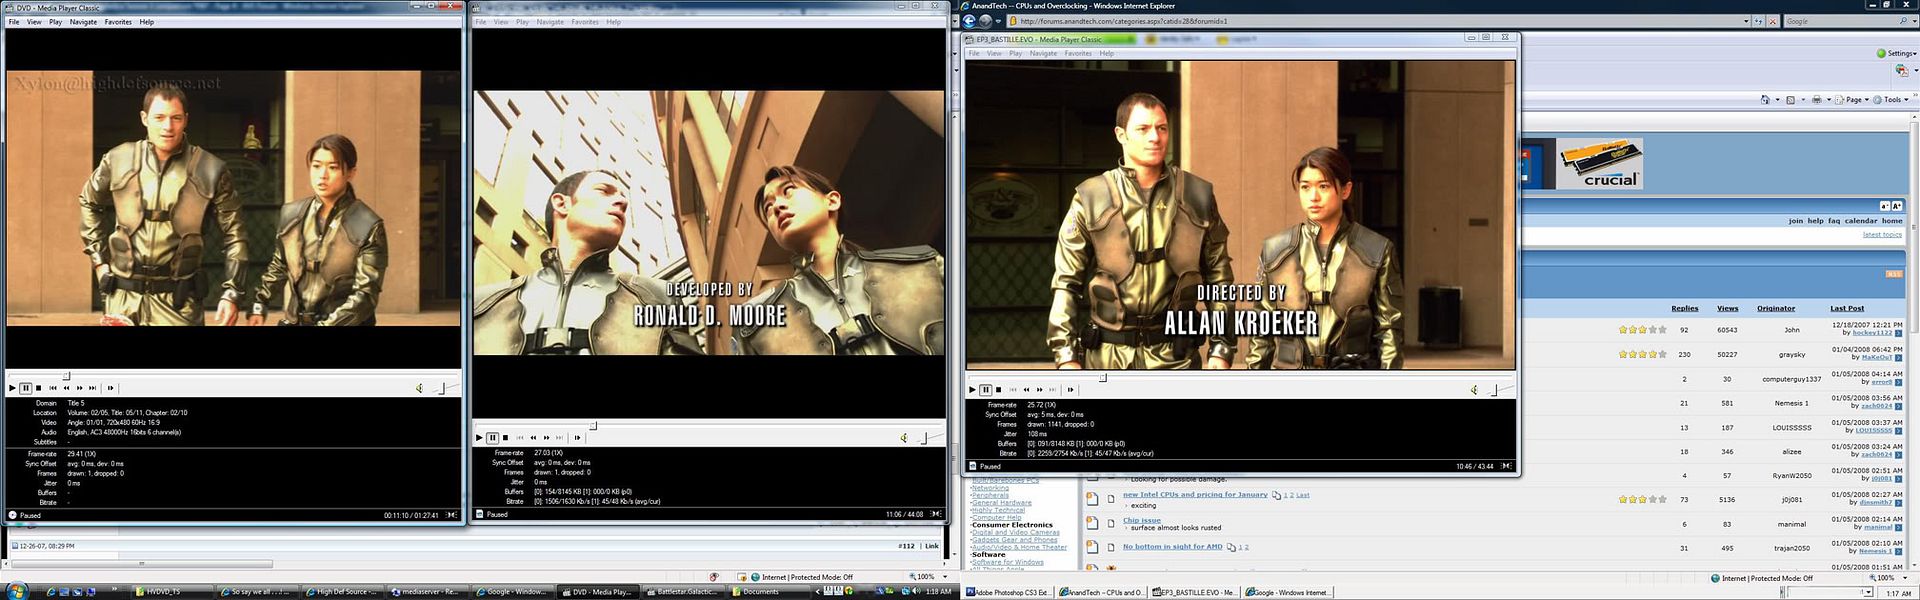Switch to HVDVD_TS taskbar button
The height and width of the screenshot is (600, 1920).
[170, 592]
